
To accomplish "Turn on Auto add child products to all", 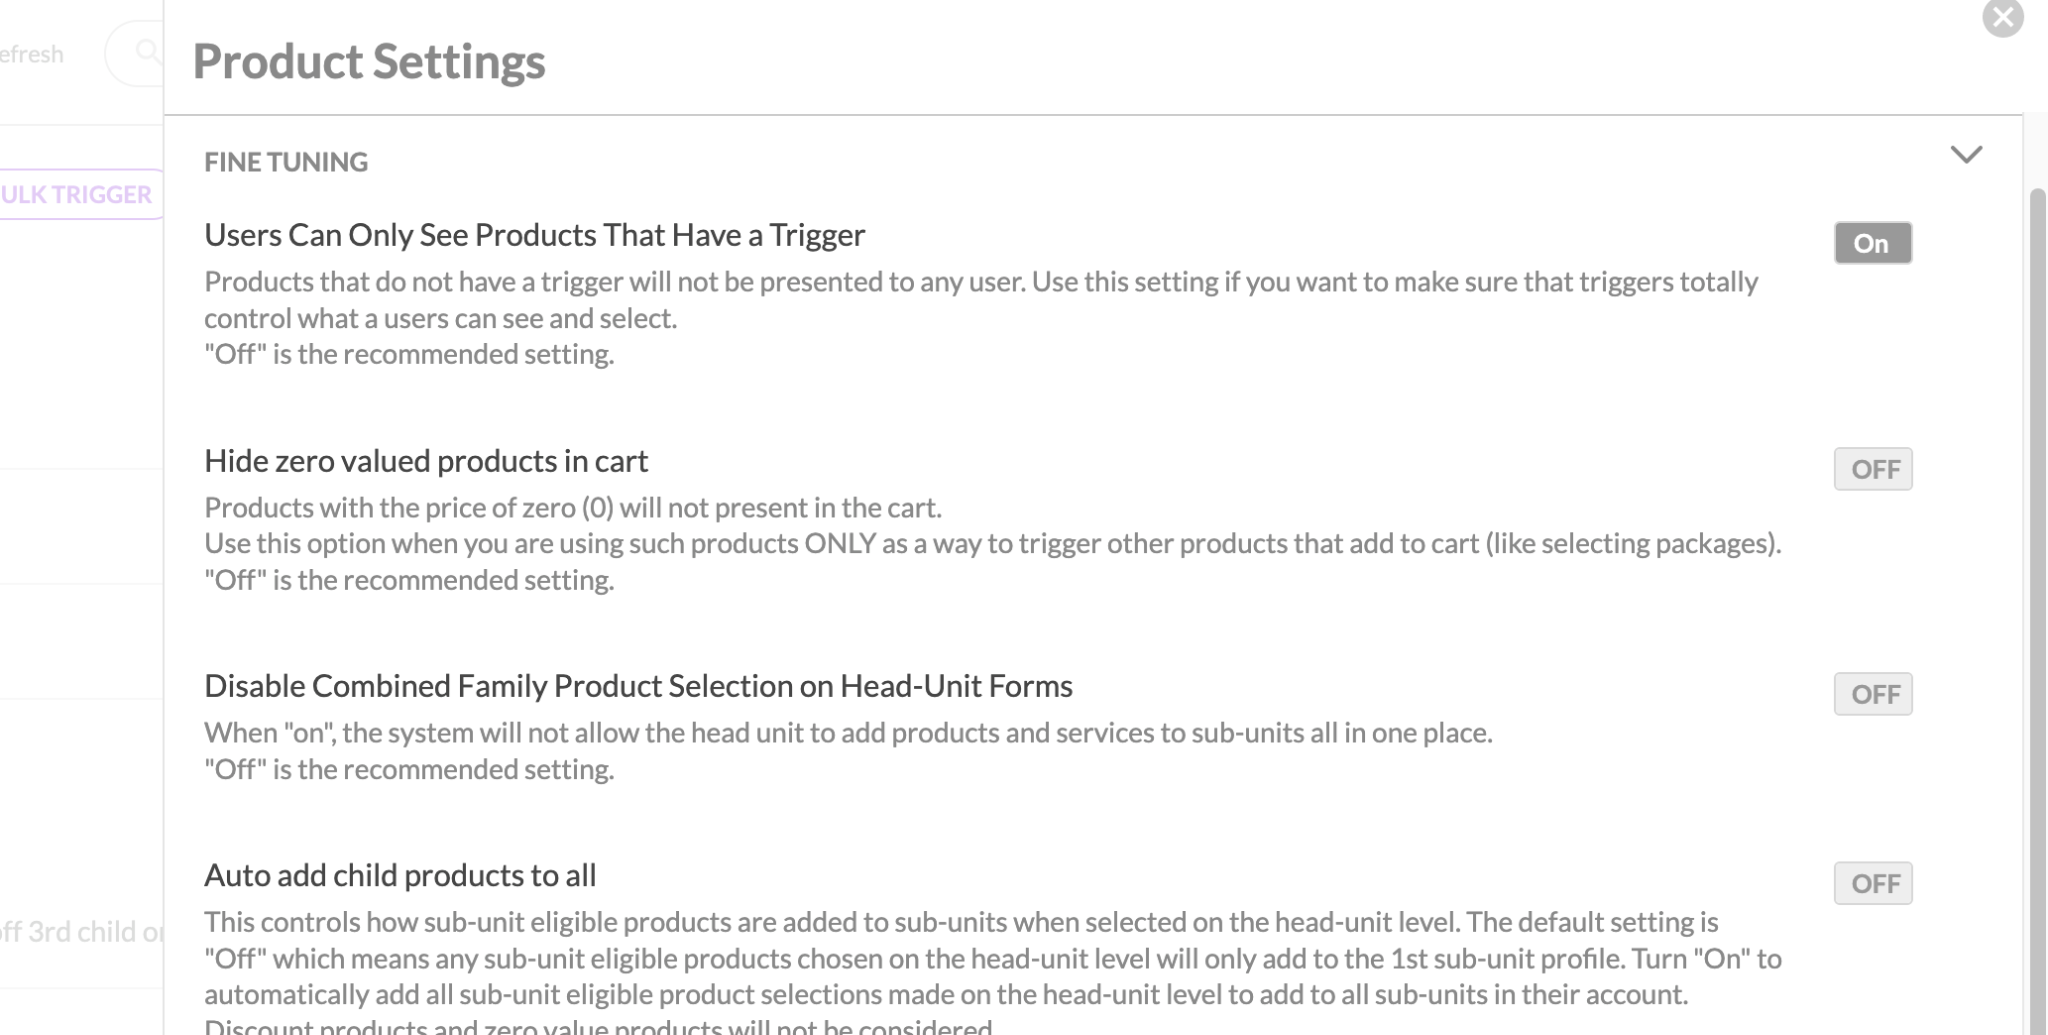I will point(1873,883).
